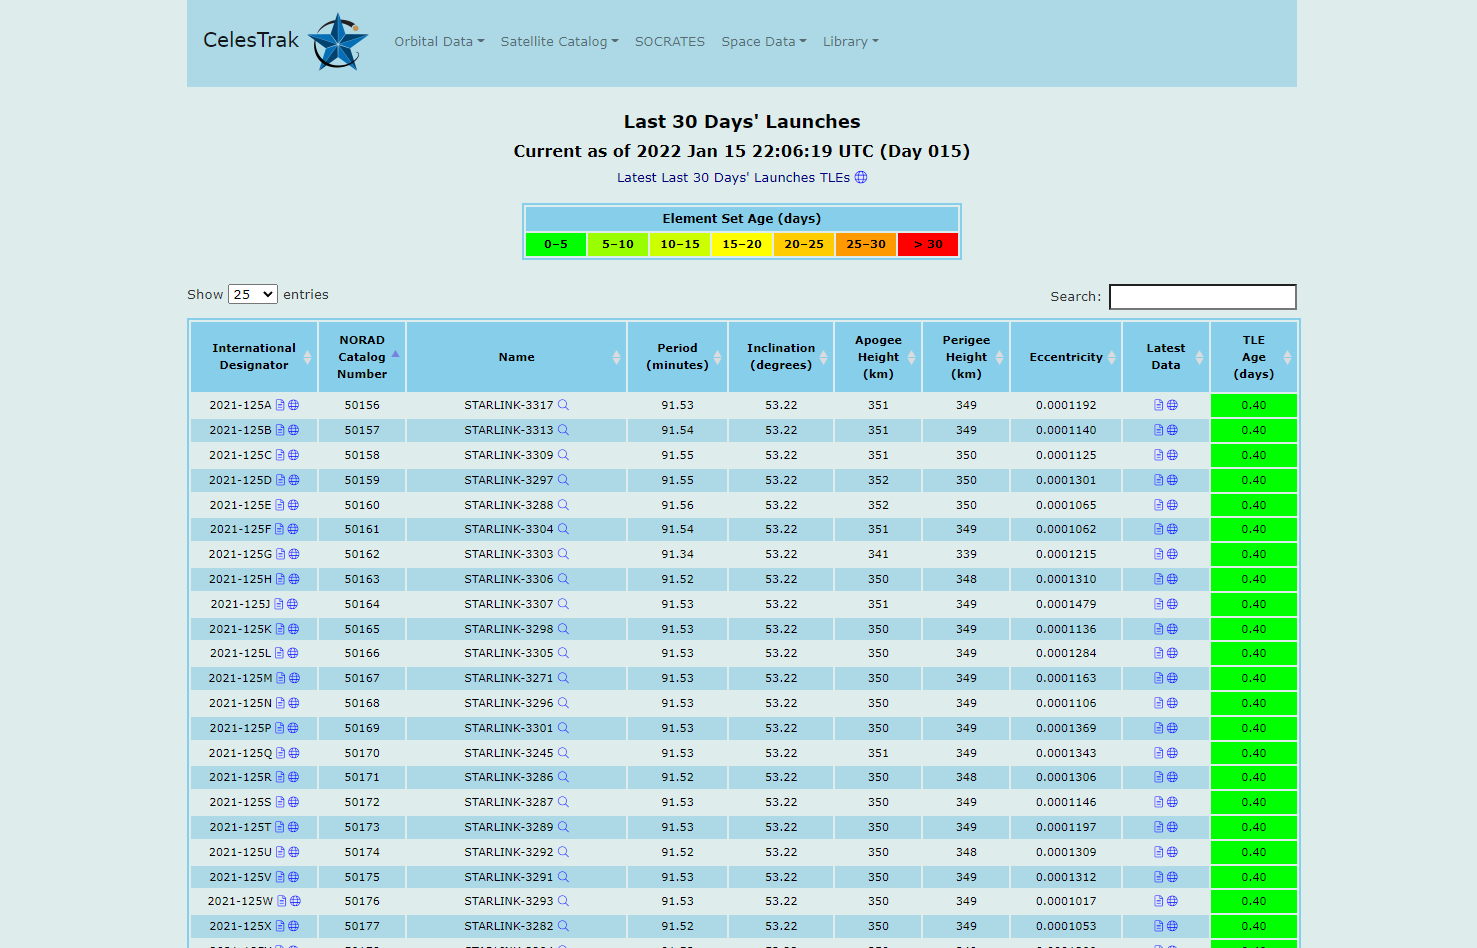Click the CelesTrak home text link
The image size is (1477, 948).
click(251, 40)
